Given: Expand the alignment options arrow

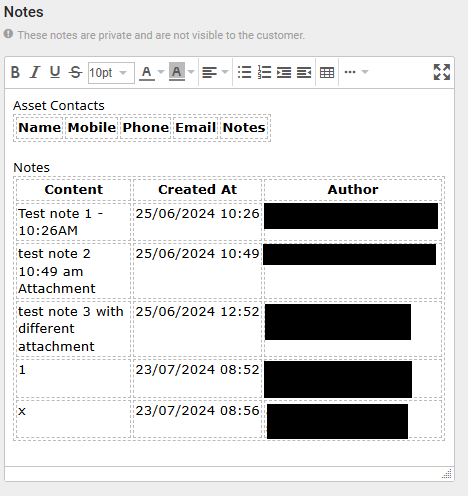Looking at the screenshot, I should tap(225, 72).
